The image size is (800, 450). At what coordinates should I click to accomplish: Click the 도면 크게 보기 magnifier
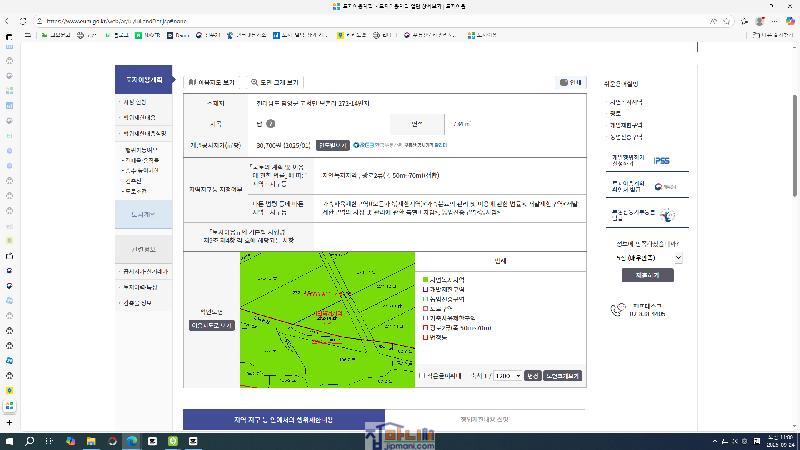[274, 82]
